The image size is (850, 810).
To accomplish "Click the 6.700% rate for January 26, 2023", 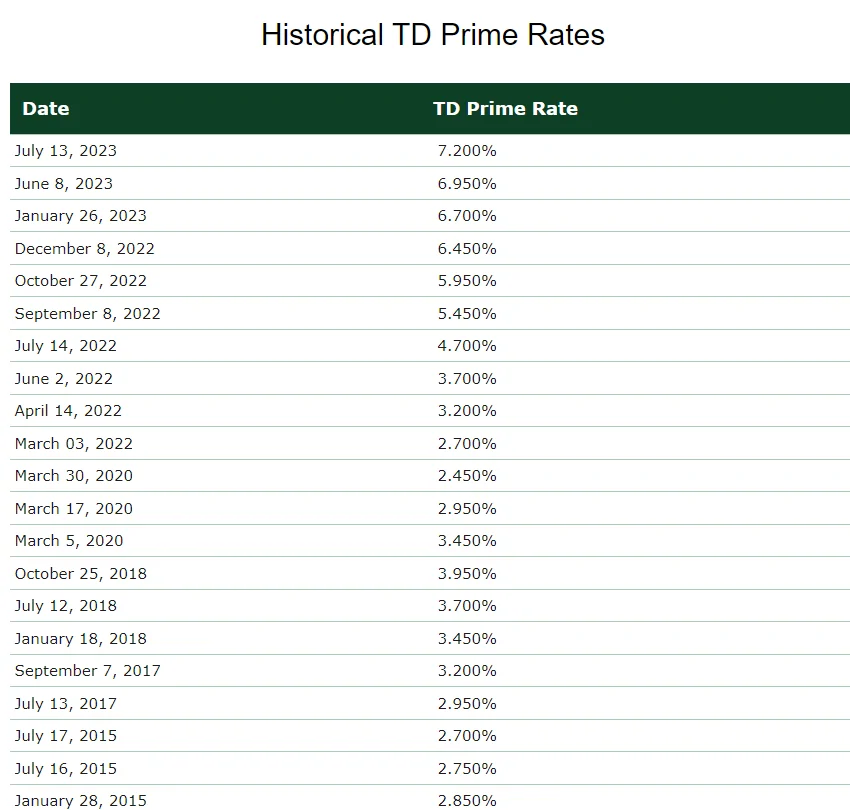I will [x=467, y=216].
